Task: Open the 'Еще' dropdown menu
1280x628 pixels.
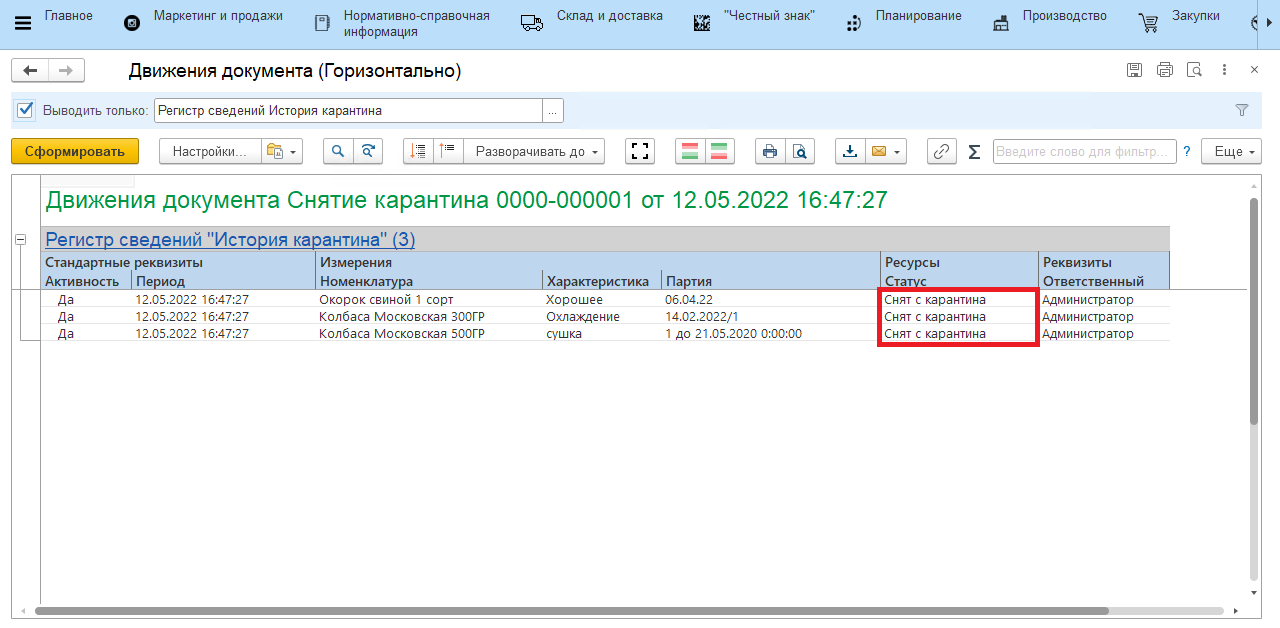Action: pos(1231,151)
